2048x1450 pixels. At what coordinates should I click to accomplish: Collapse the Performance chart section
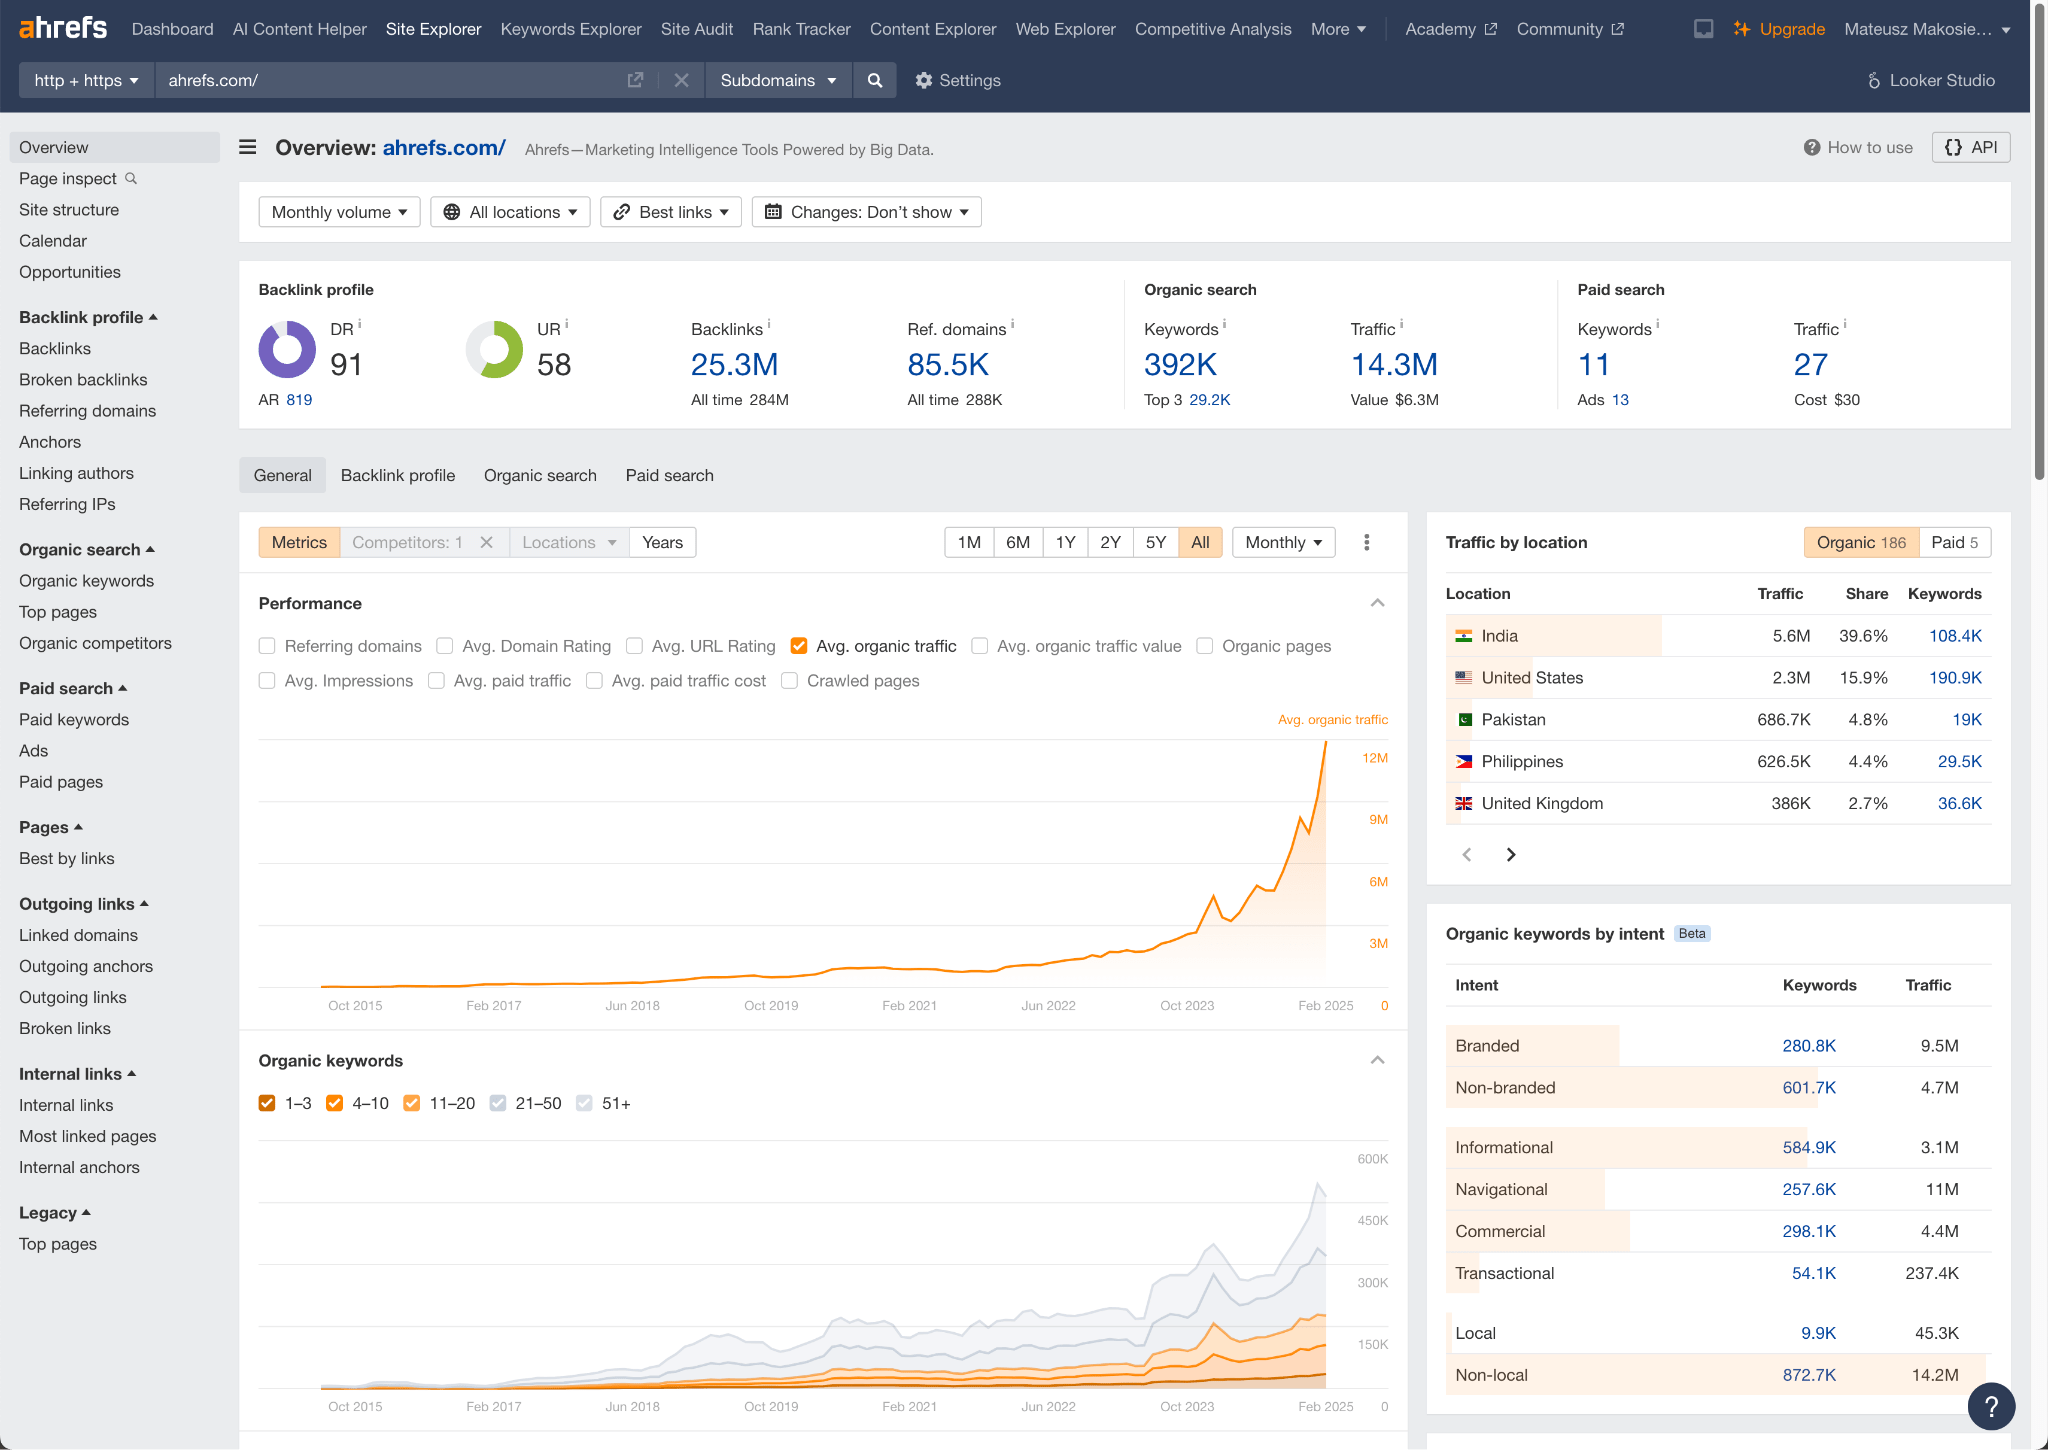point(1377,603)
